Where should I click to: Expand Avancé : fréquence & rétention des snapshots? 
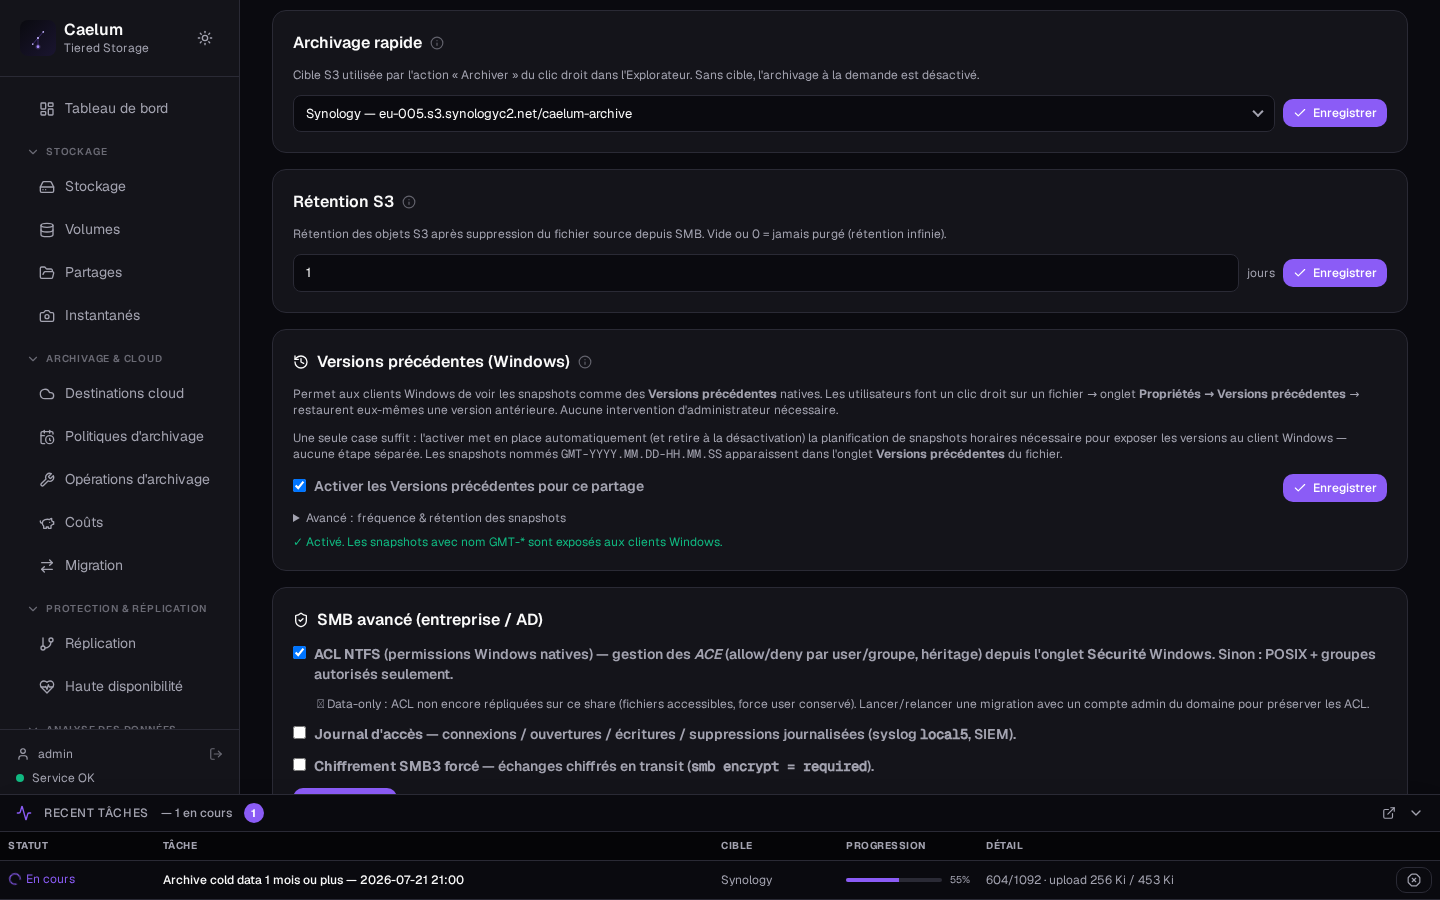(430, 518)
